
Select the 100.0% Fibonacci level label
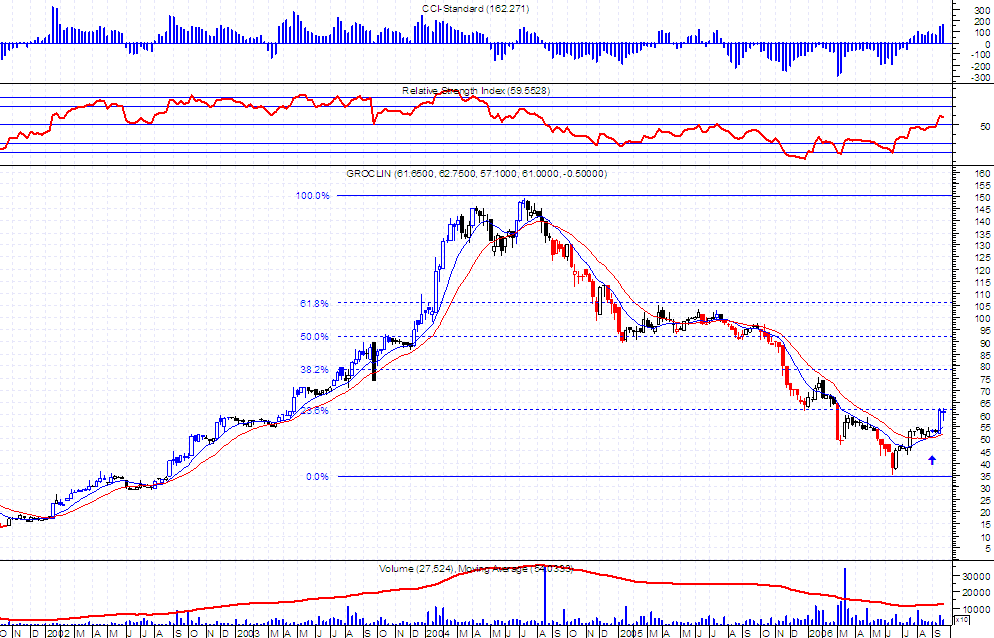313,195
